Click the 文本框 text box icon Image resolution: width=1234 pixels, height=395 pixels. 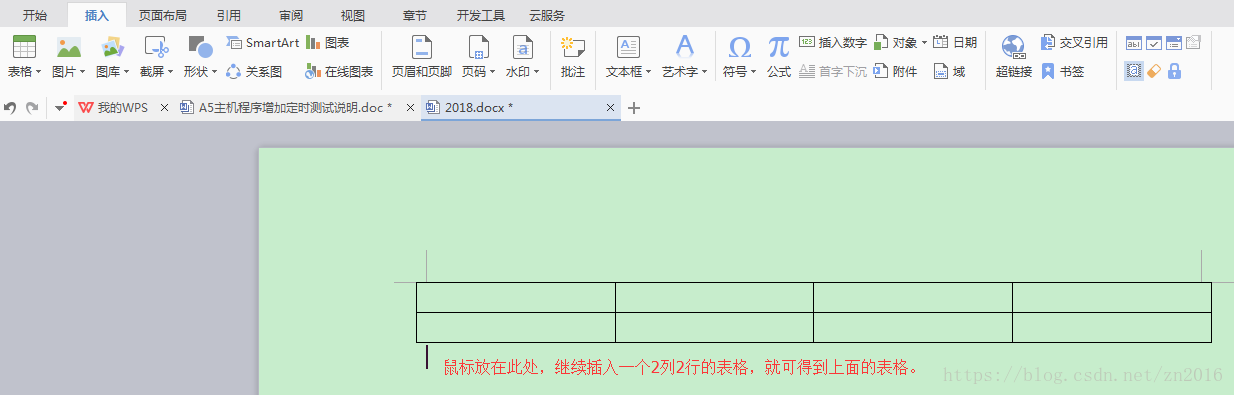tap(628, 47)
